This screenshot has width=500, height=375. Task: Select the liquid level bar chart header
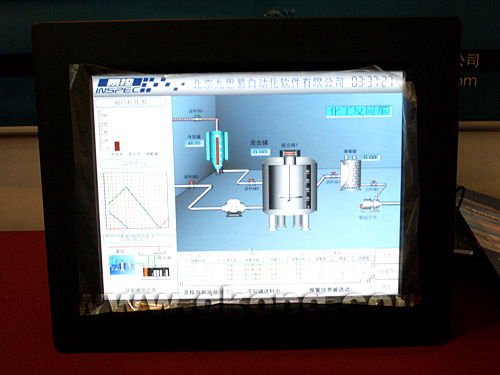(x=131, y=103)
